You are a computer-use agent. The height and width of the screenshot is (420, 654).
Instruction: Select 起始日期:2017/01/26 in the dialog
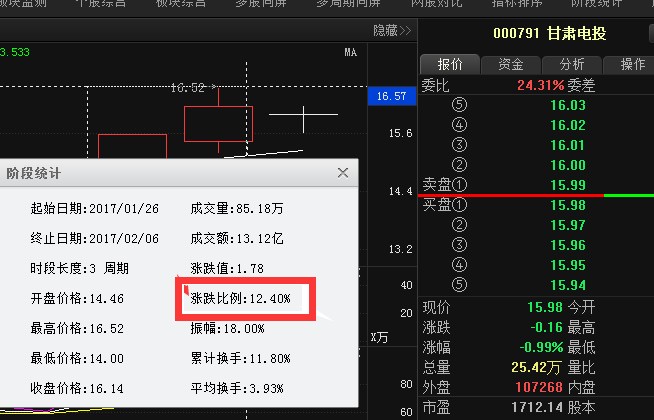pos(95,209)
